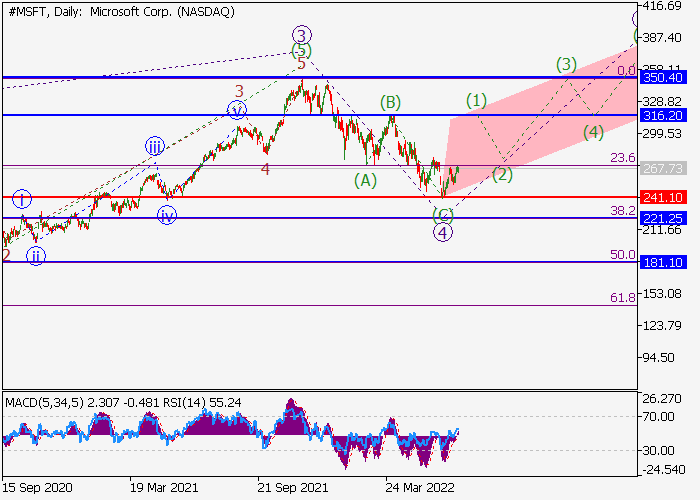700x500 pixels.
Task: Click the circled wave 3 label at the peak
Action: (x=302, y=33)
